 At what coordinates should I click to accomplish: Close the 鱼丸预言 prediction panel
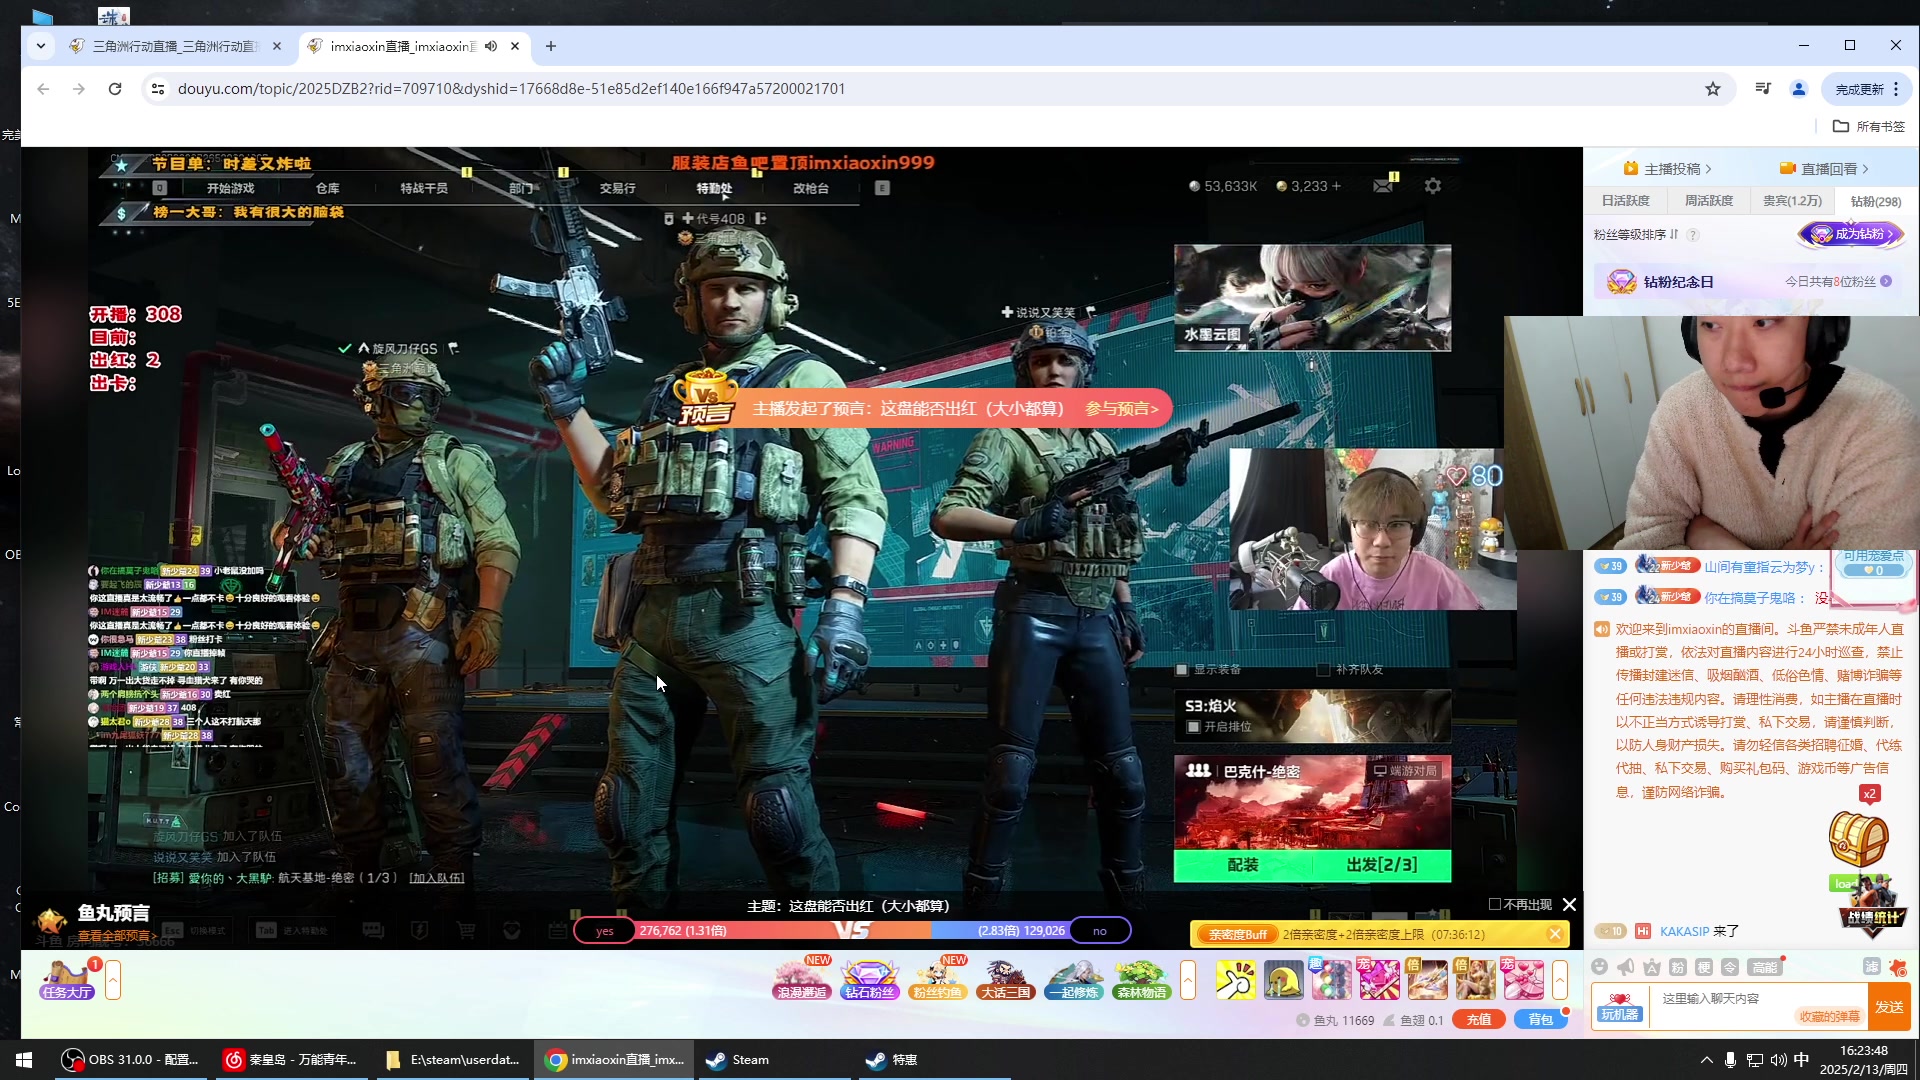(x=1570, y=904)
